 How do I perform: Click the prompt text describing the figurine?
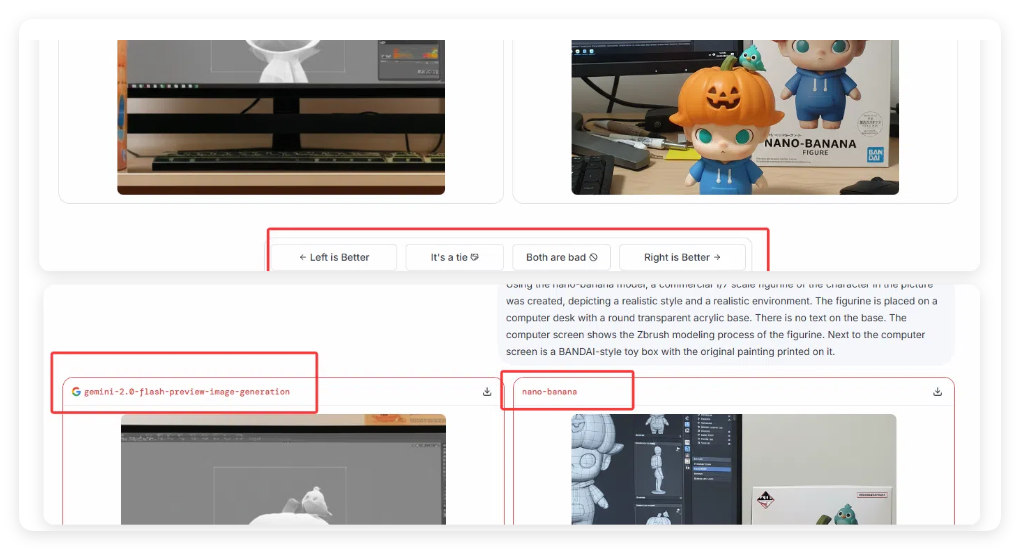tap(725, 317)
